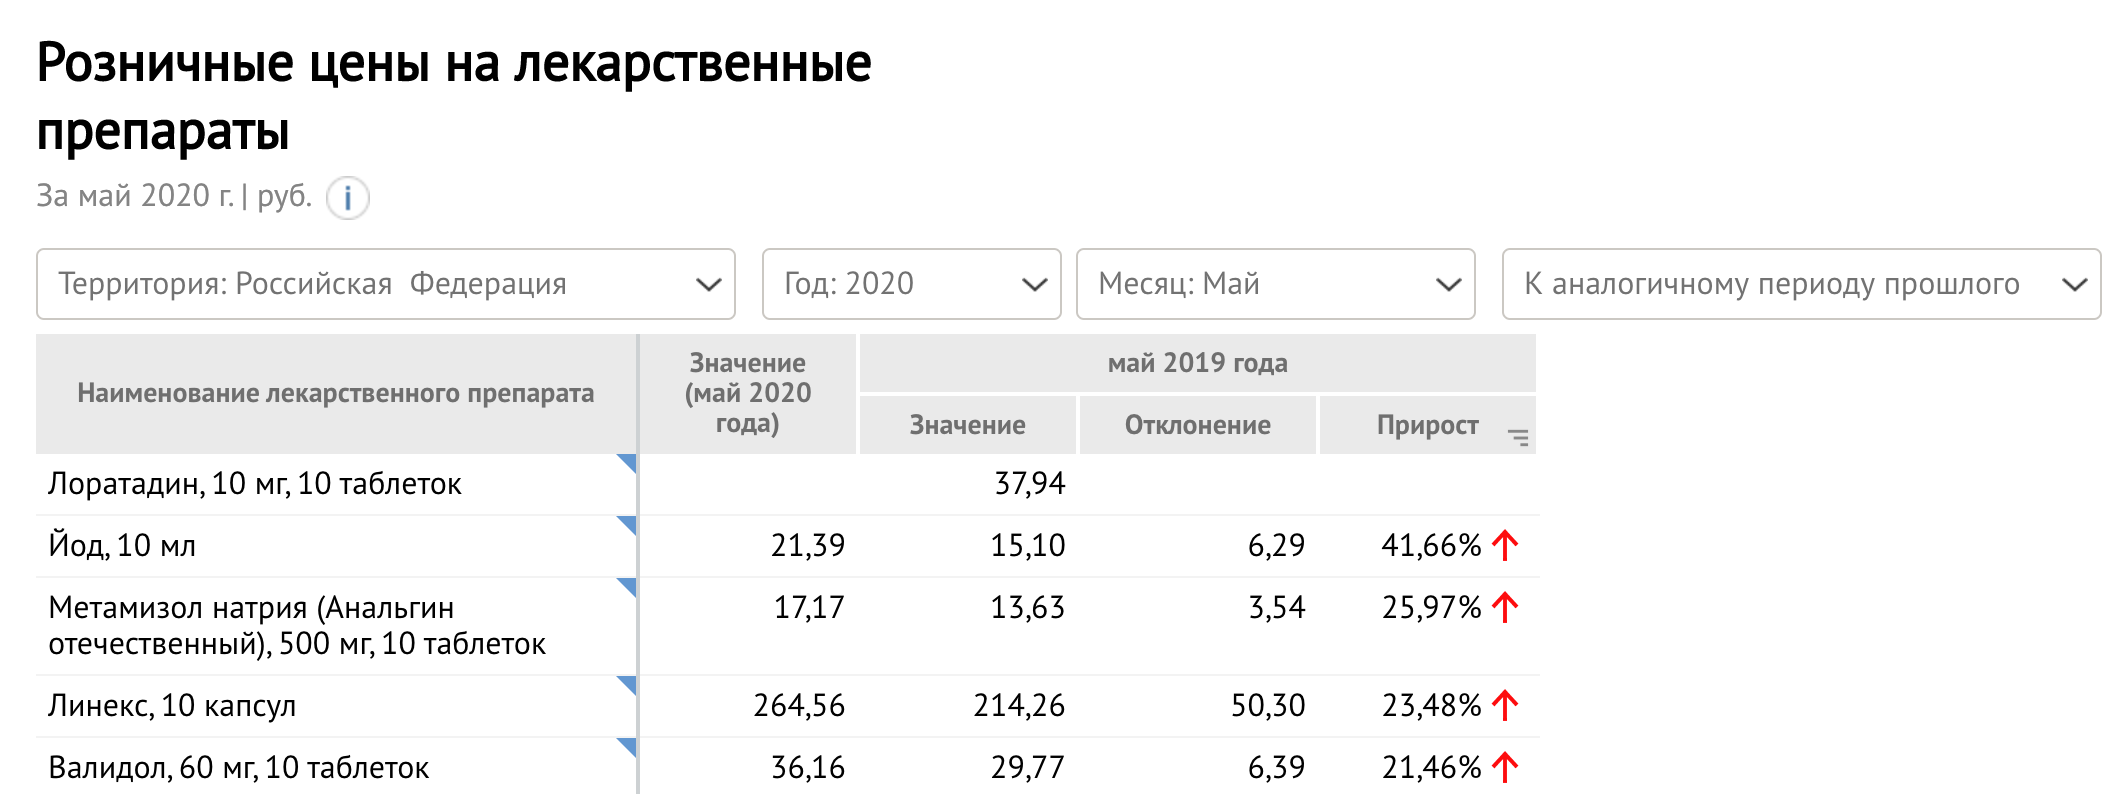Expand the comparison period dropdown

click(1802, 284)
